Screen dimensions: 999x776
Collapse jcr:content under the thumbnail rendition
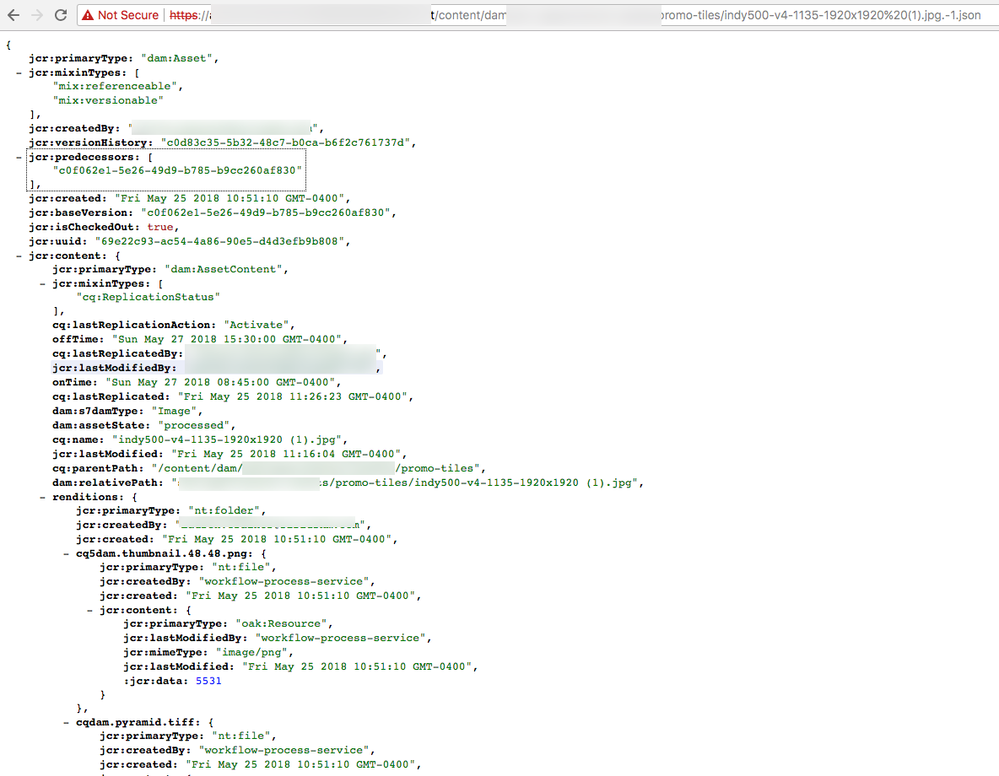point(88,609)
